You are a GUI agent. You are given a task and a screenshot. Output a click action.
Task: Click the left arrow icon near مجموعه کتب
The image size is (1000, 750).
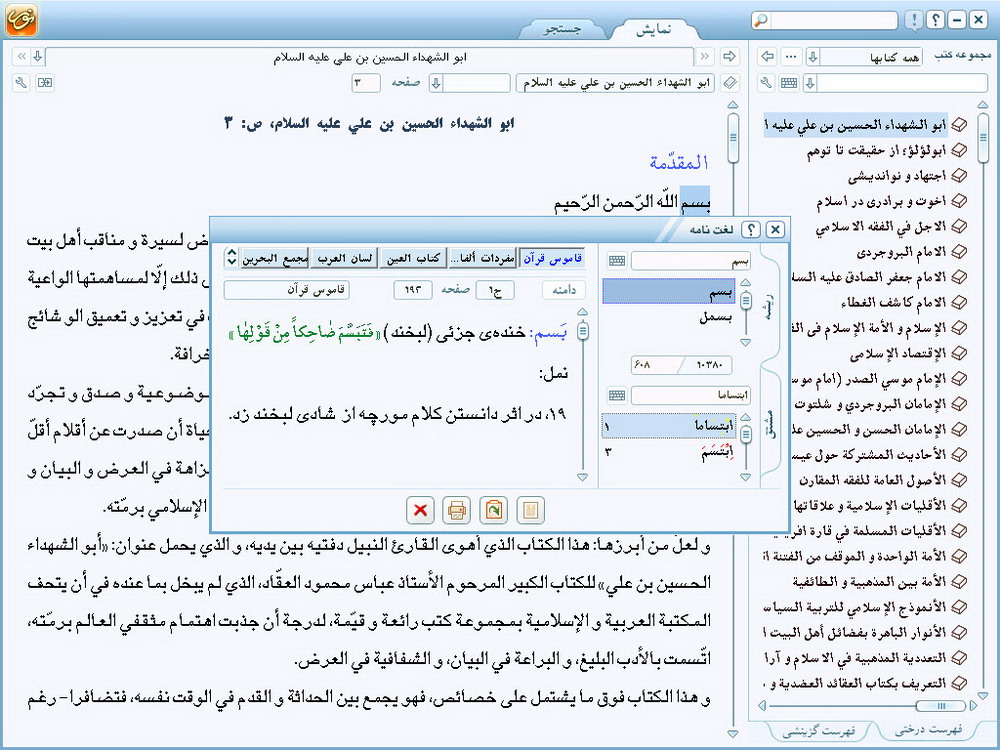768,57
